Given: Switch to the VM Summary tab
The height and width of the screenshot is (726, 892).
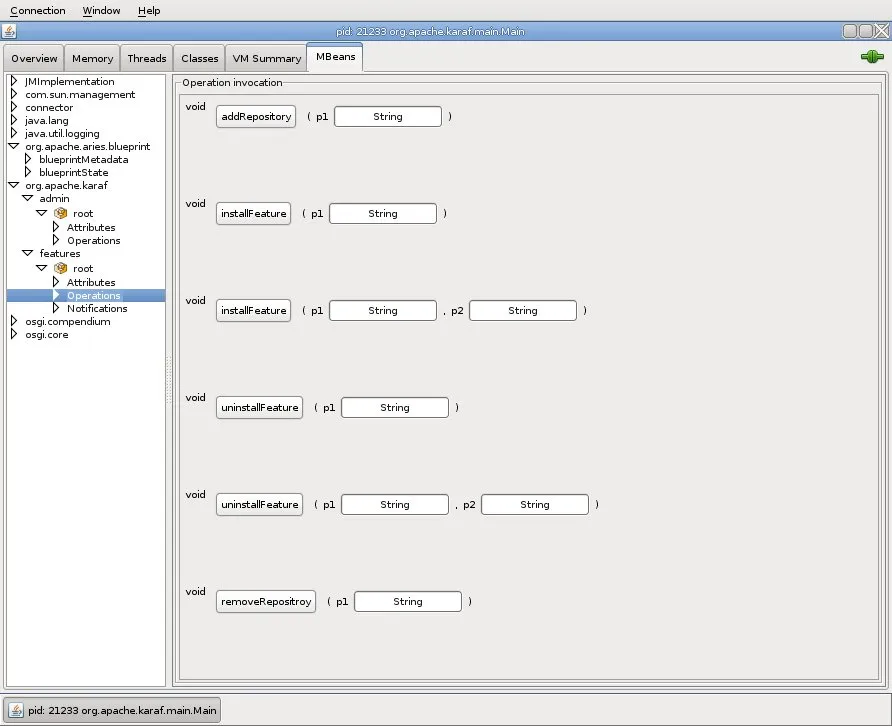Looking at the screenshot, I should point(264,58).
